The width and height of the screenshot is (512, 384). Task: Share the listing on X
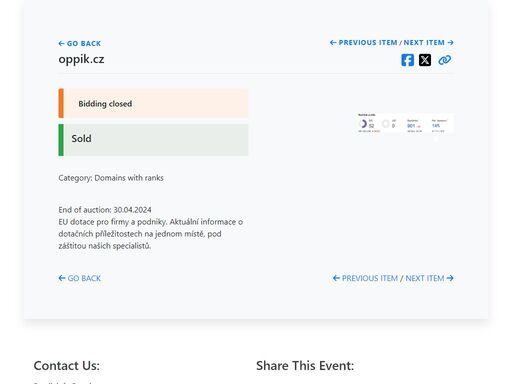pos(425,60)
